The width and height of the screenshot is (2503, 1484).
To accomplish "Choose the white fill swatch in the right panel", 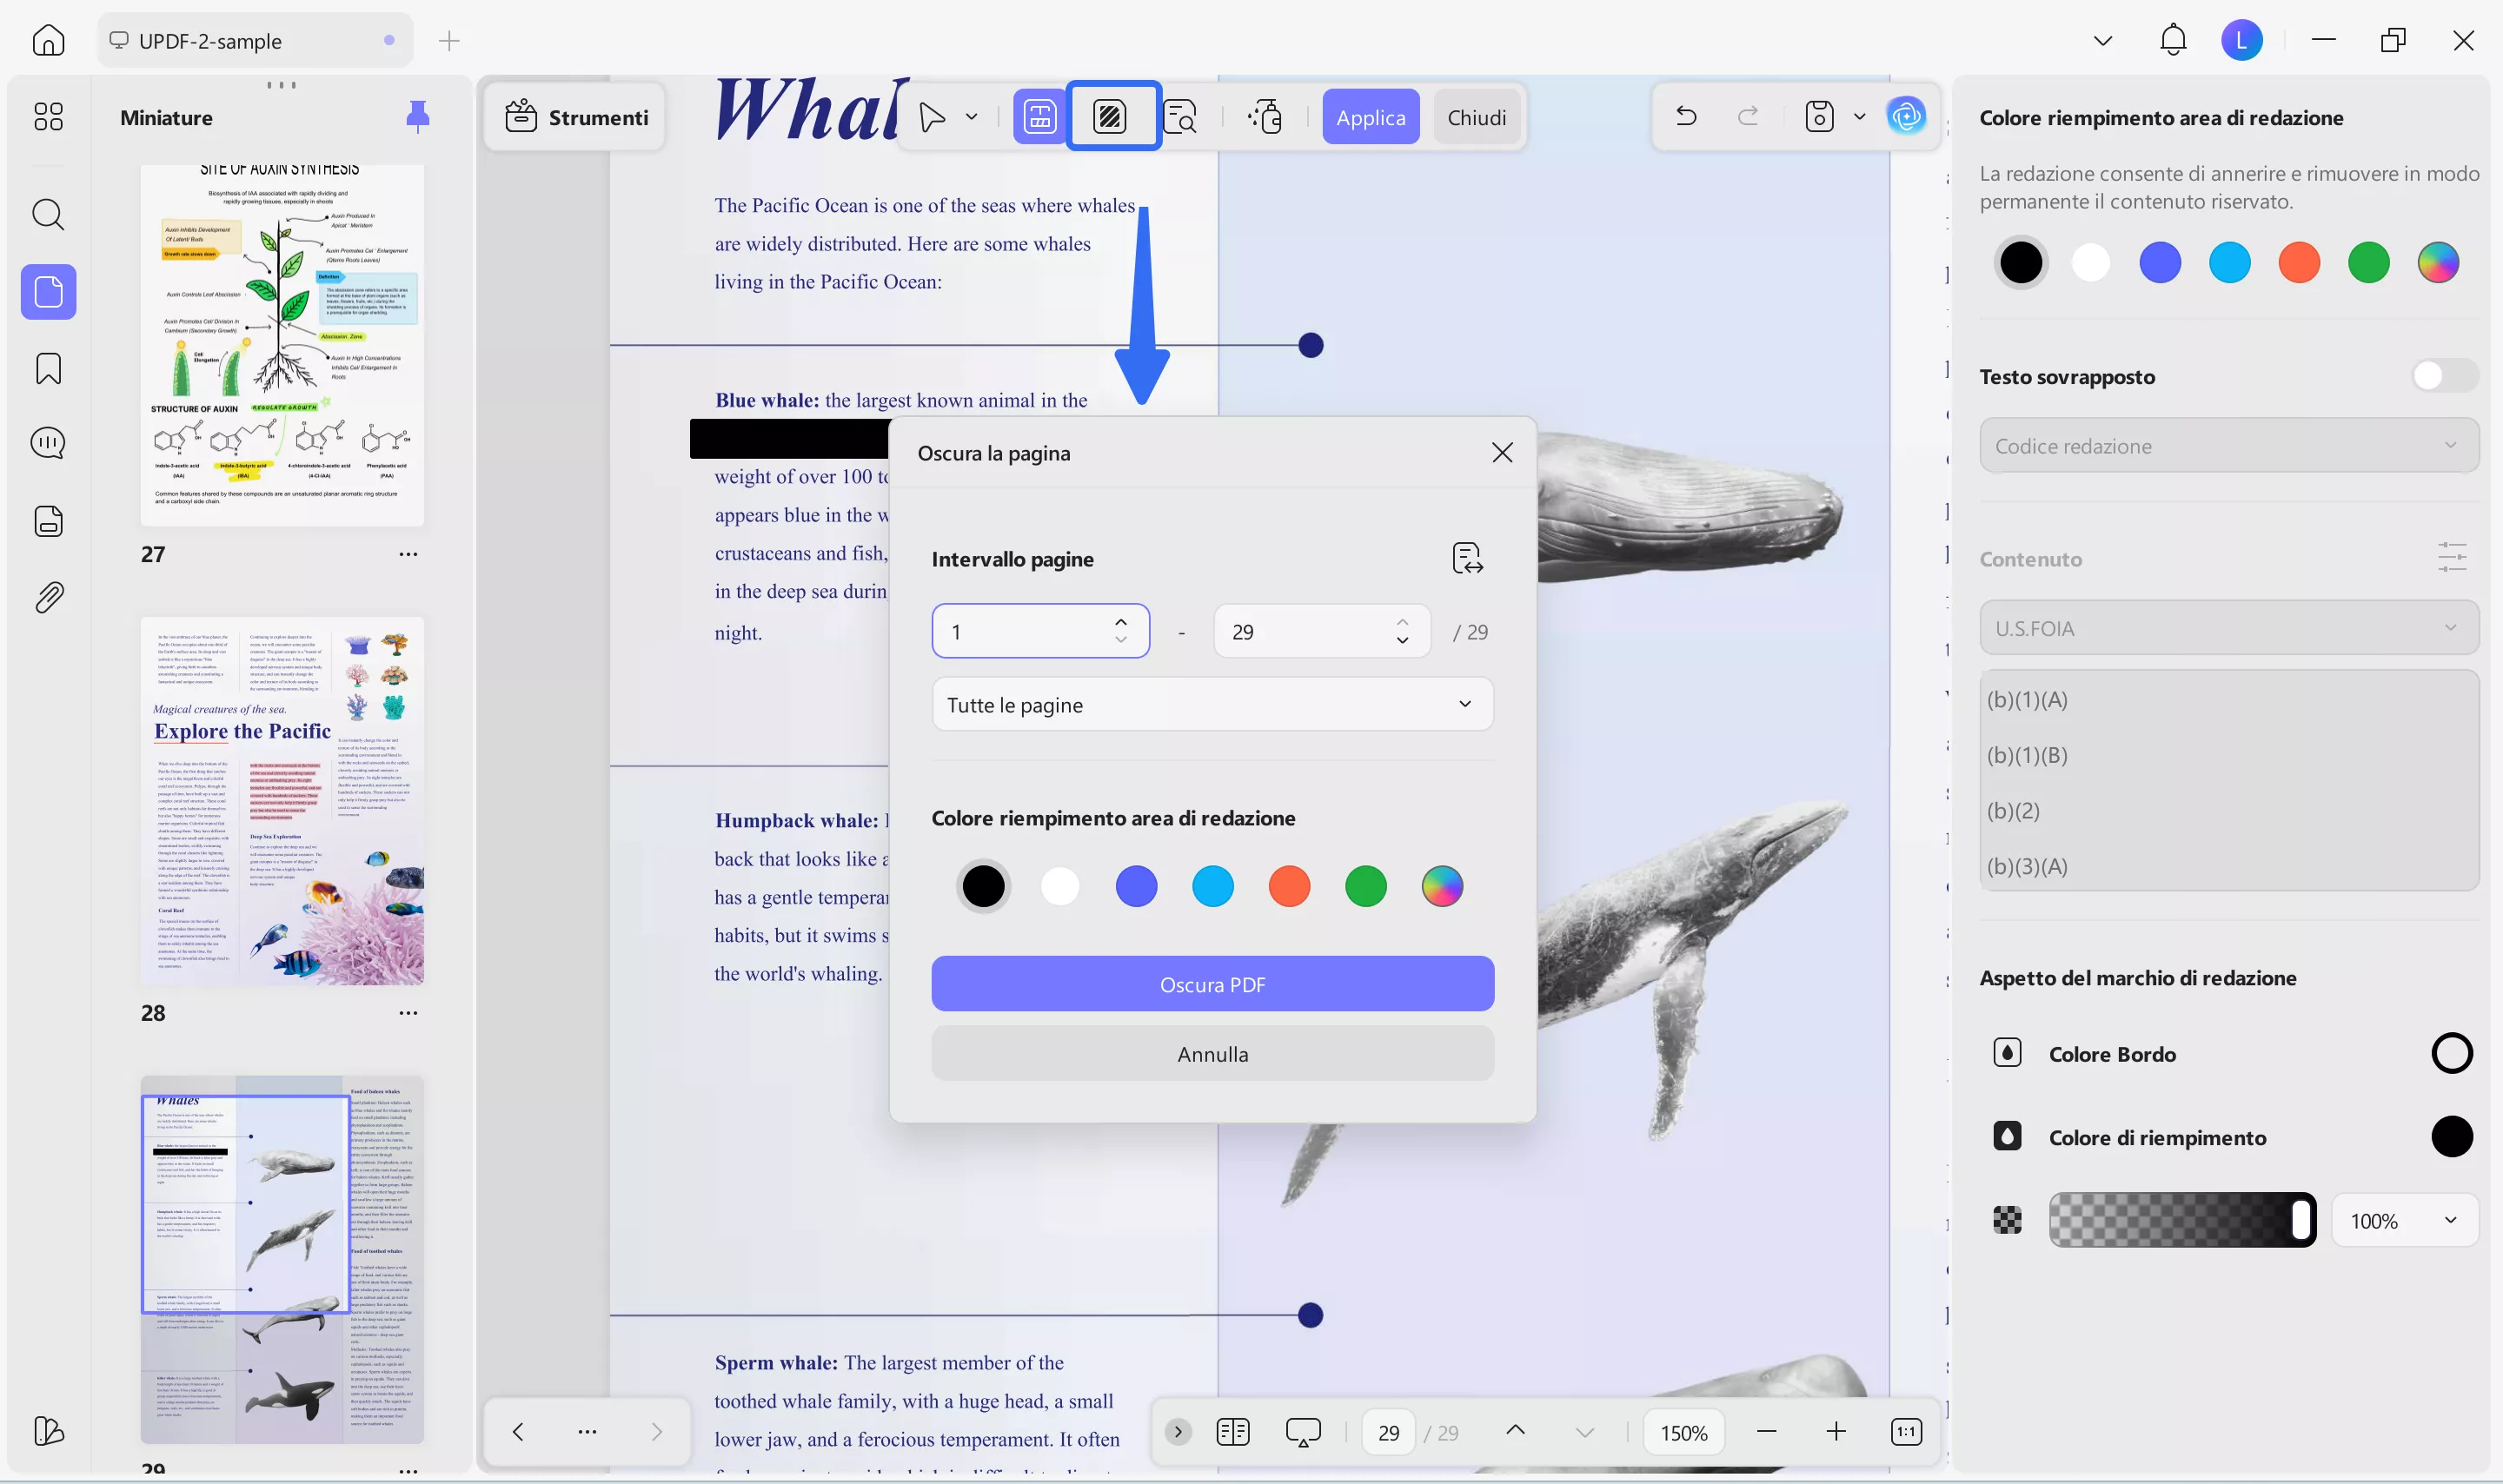I will 2090,263.
